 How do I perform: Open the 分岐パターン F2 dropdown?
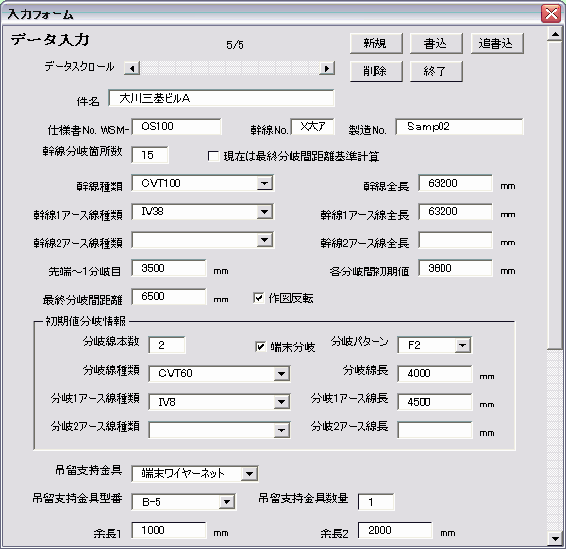[x=462, y=345]
